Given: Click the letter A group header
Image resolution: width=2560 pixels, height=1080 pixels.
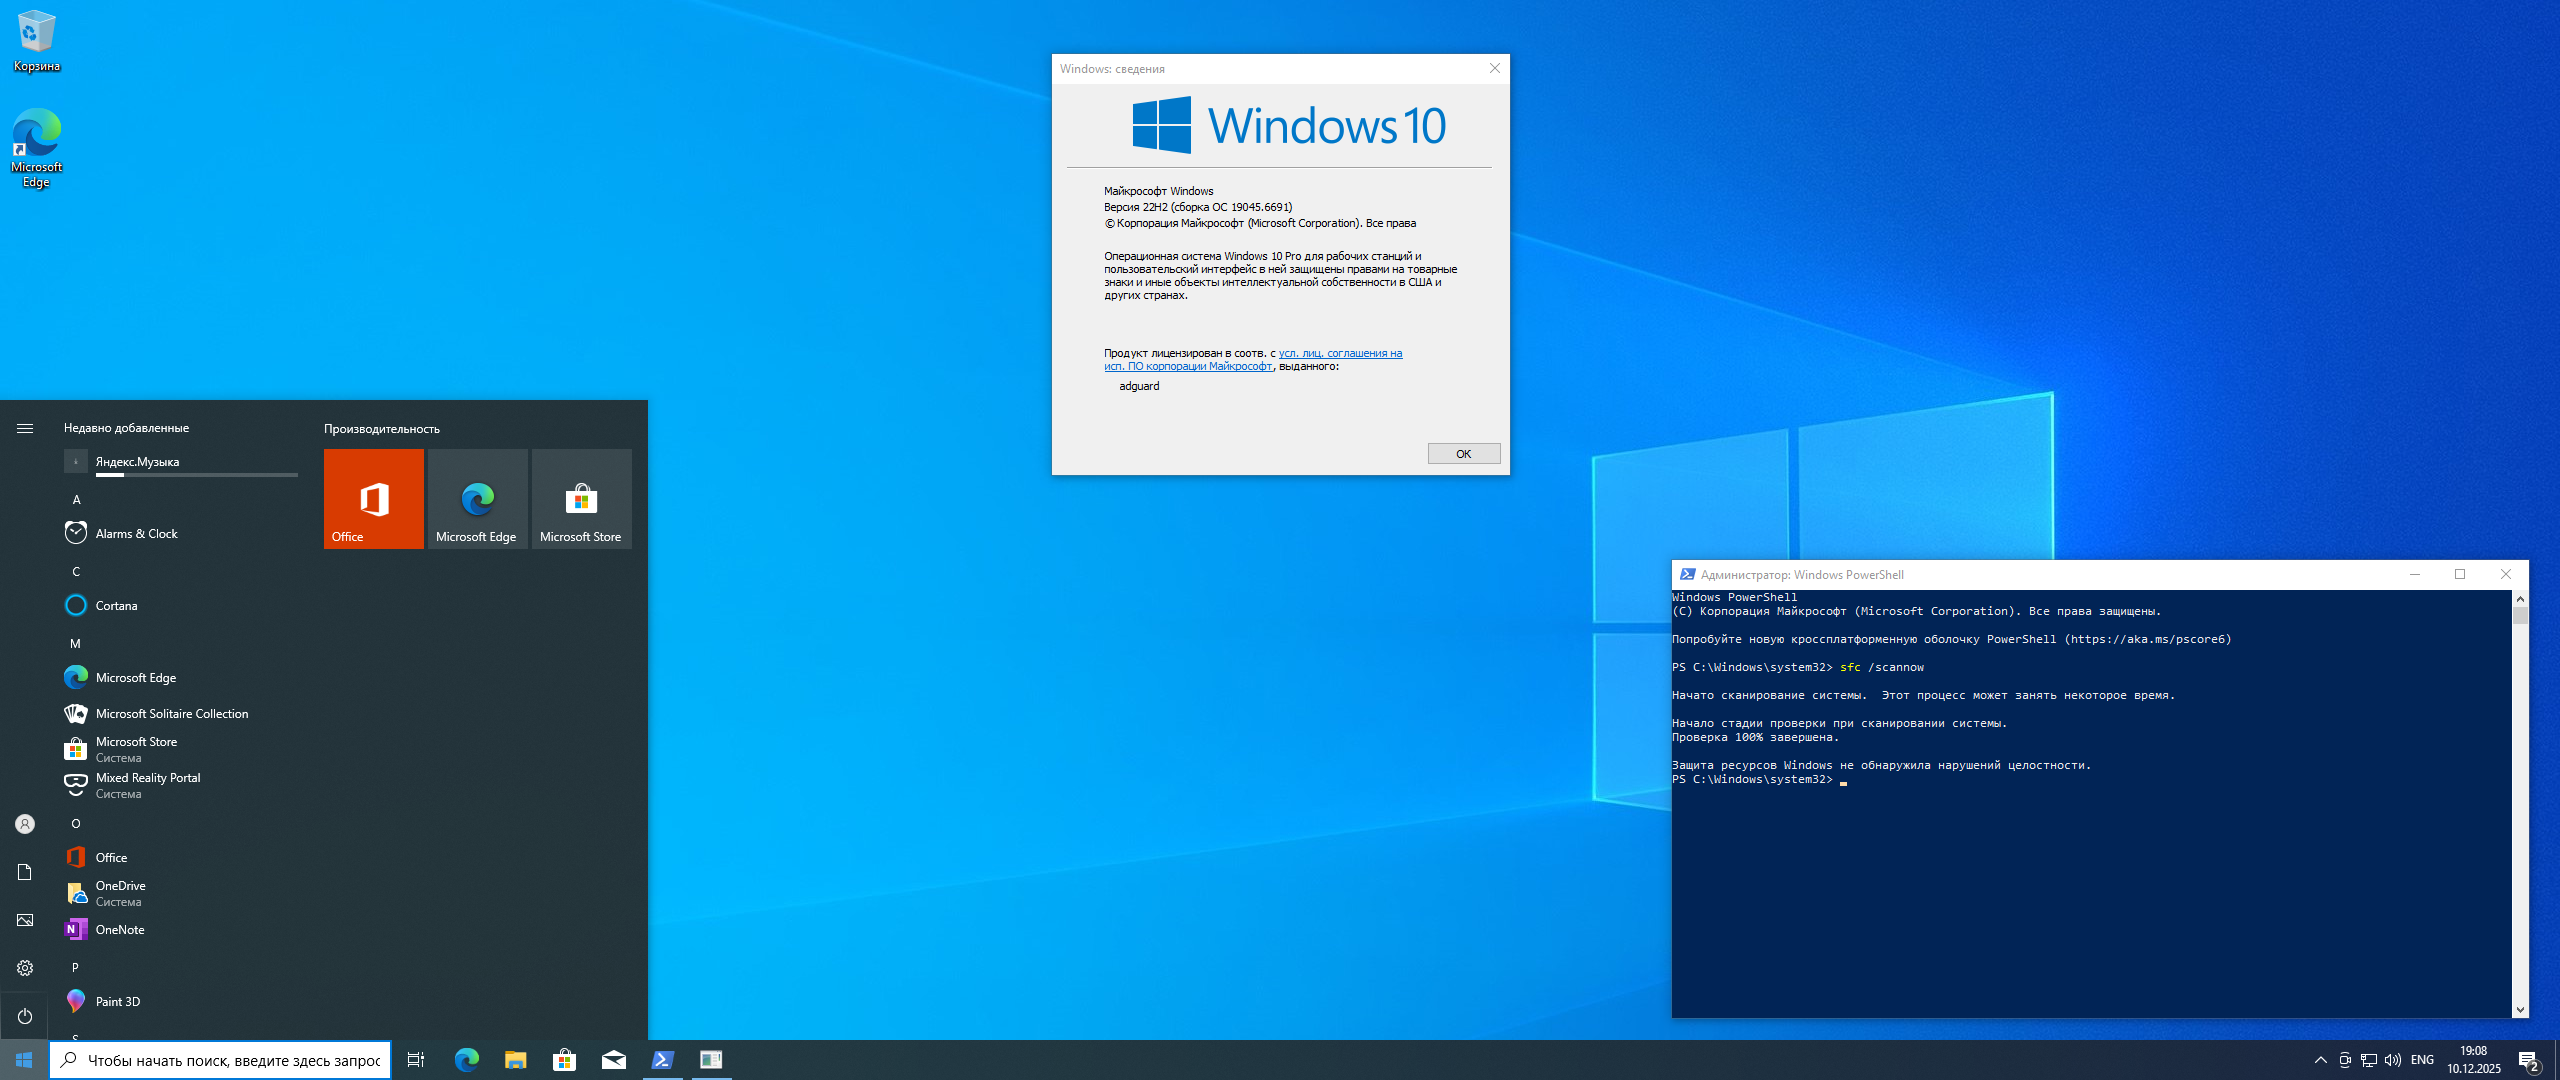Looking at the screenshot, I should point(76,500).
